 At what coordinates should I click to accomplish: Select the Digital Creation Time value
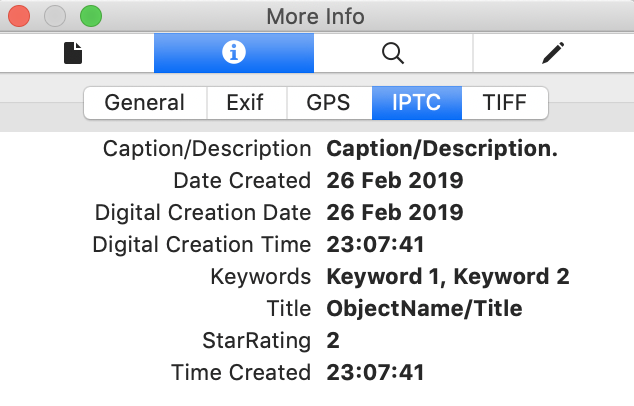[x=376, y=245]
